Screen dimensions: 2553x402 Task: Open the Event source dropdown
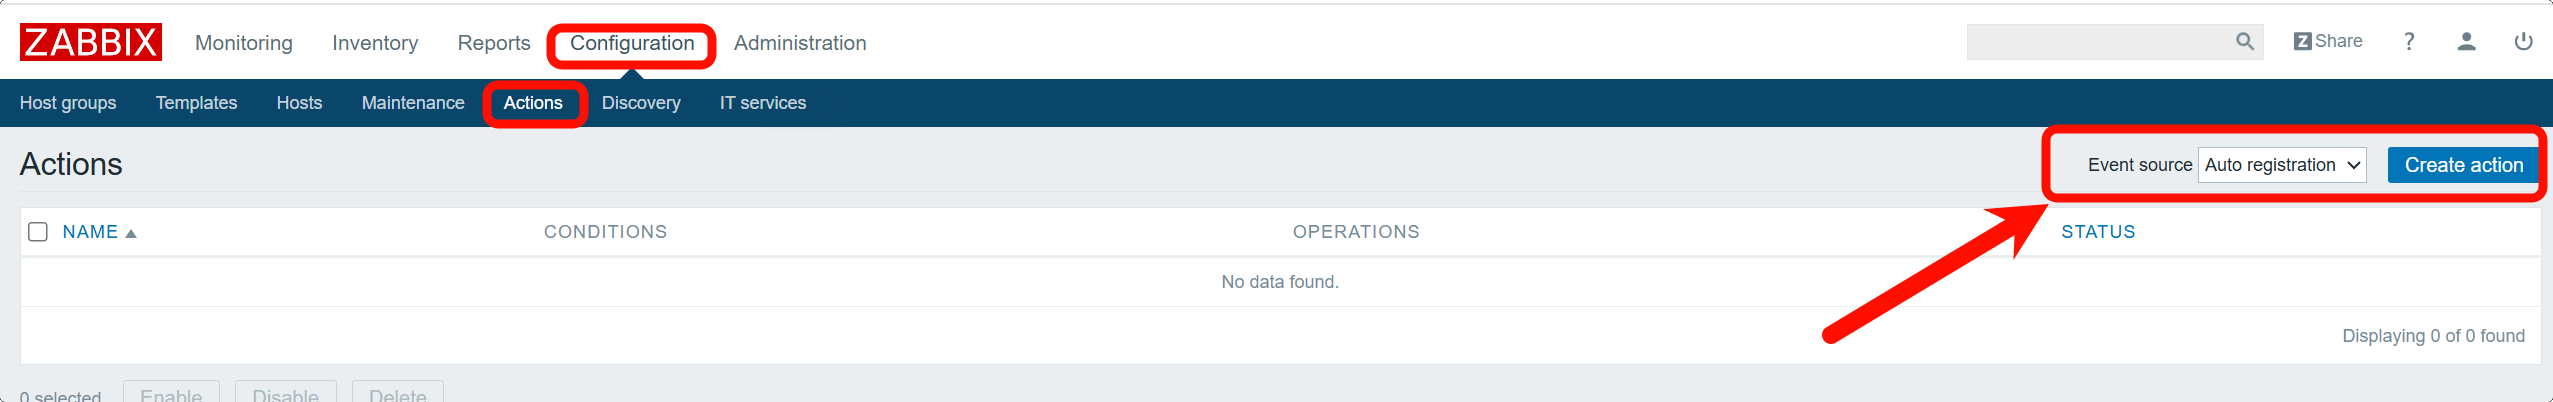(x=2282, y=165)
